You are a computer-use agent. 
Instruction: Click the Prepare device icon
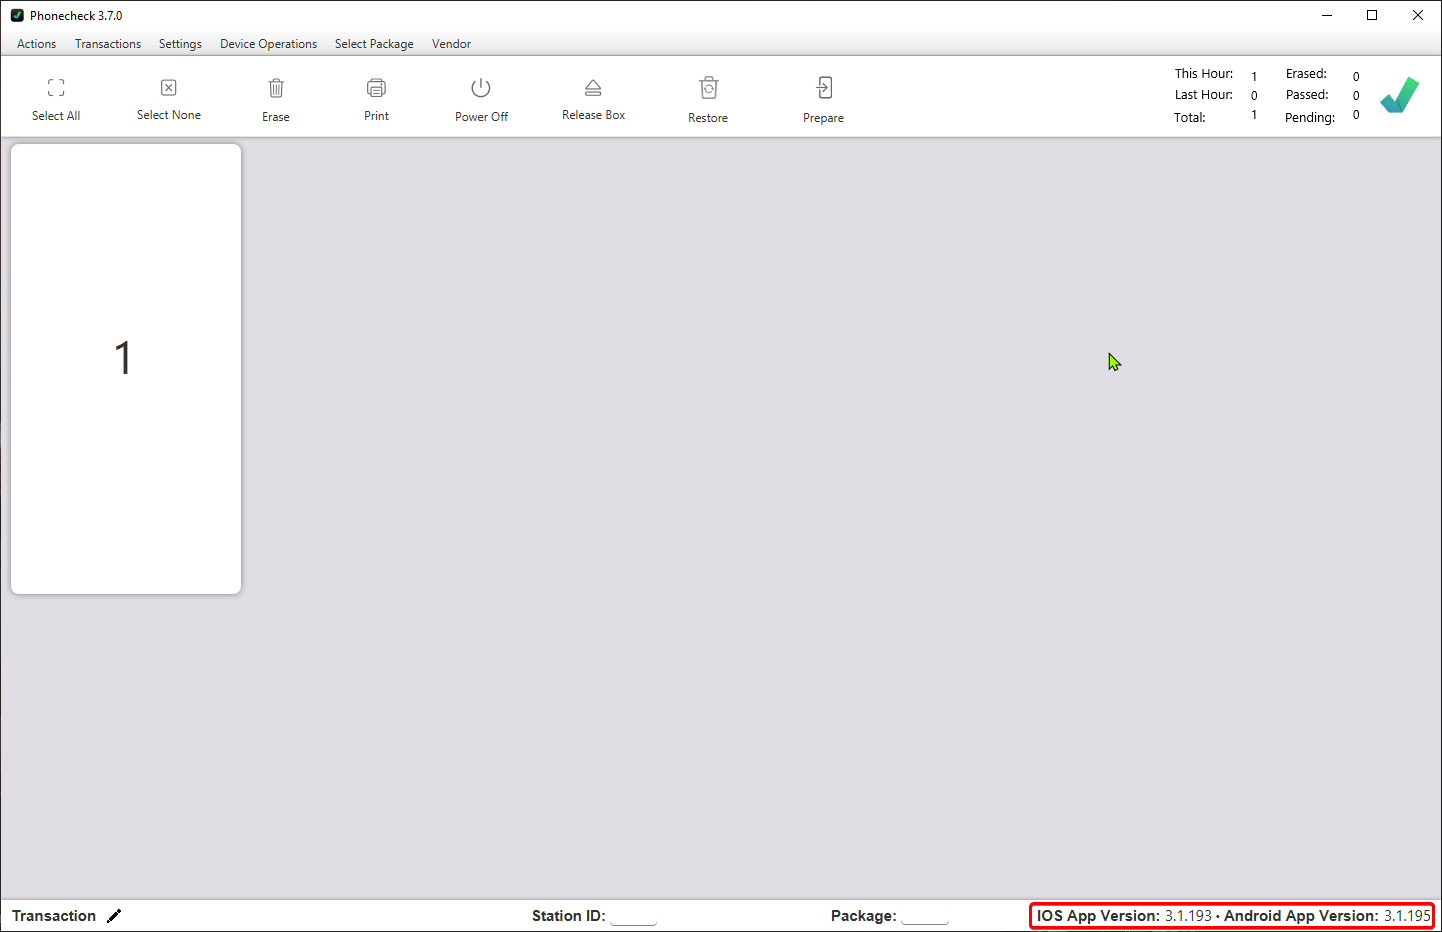coord(823,88)
